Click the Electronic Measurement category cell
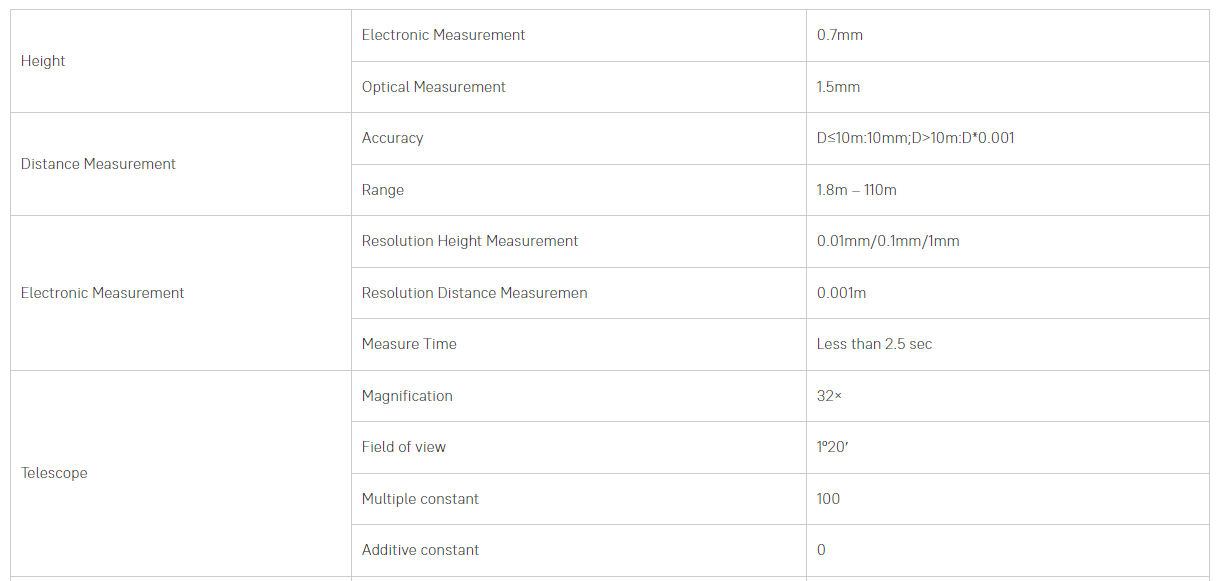This screenshot has height=581, width=1216. click(x=103, y=293)
